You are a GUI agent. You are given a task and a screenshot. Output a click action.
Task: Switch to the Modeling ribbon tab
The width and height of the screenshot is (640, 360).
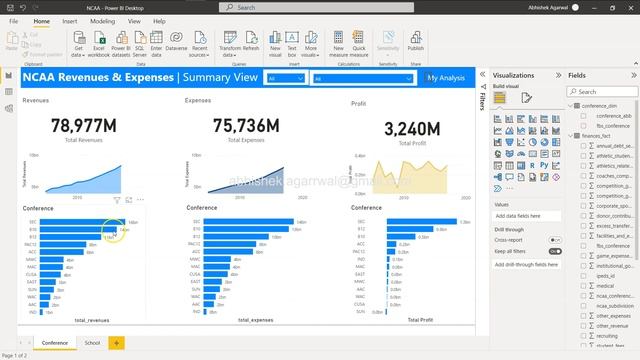(102, 21)
